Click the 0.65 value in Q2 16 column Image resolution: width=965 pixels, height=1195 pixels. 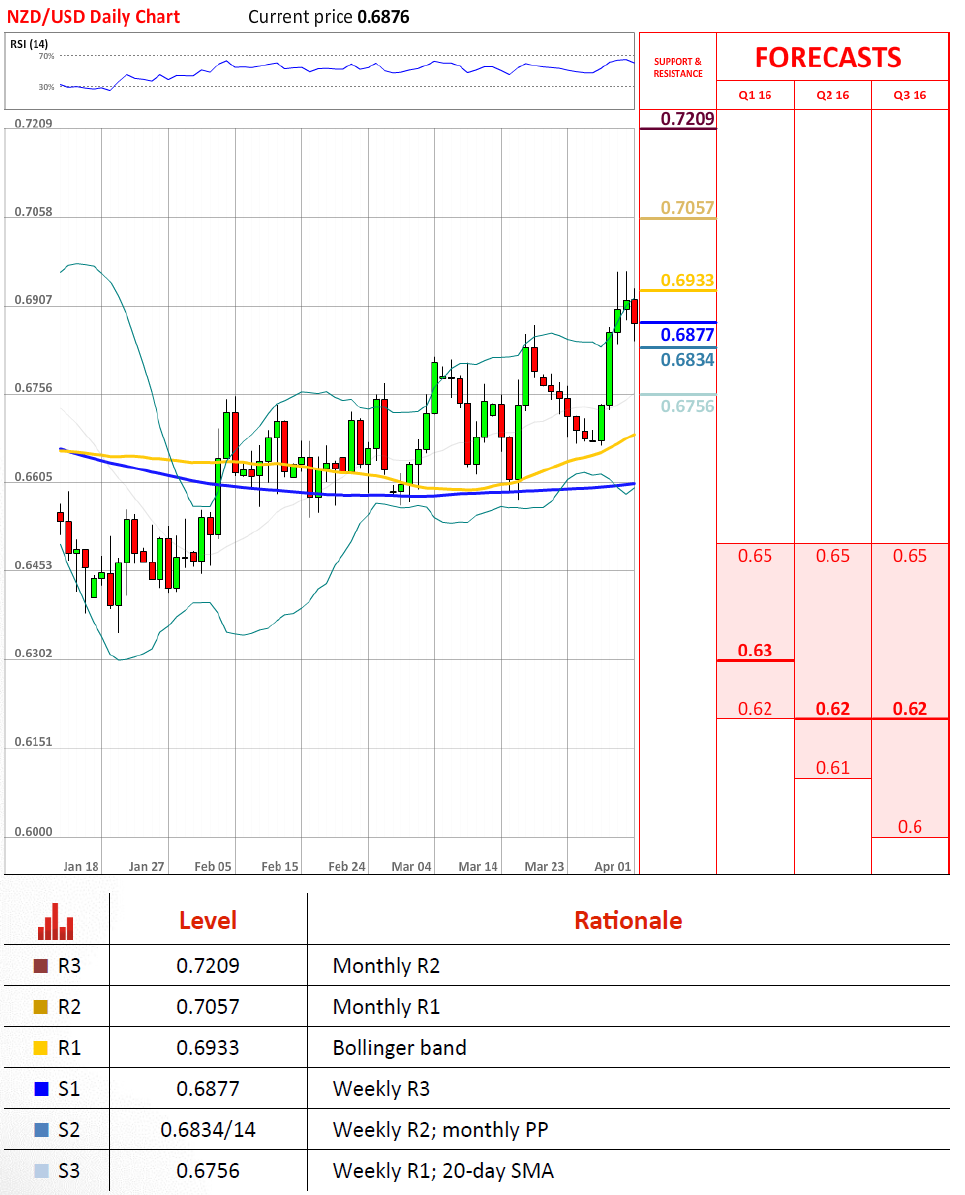[832, 556]
